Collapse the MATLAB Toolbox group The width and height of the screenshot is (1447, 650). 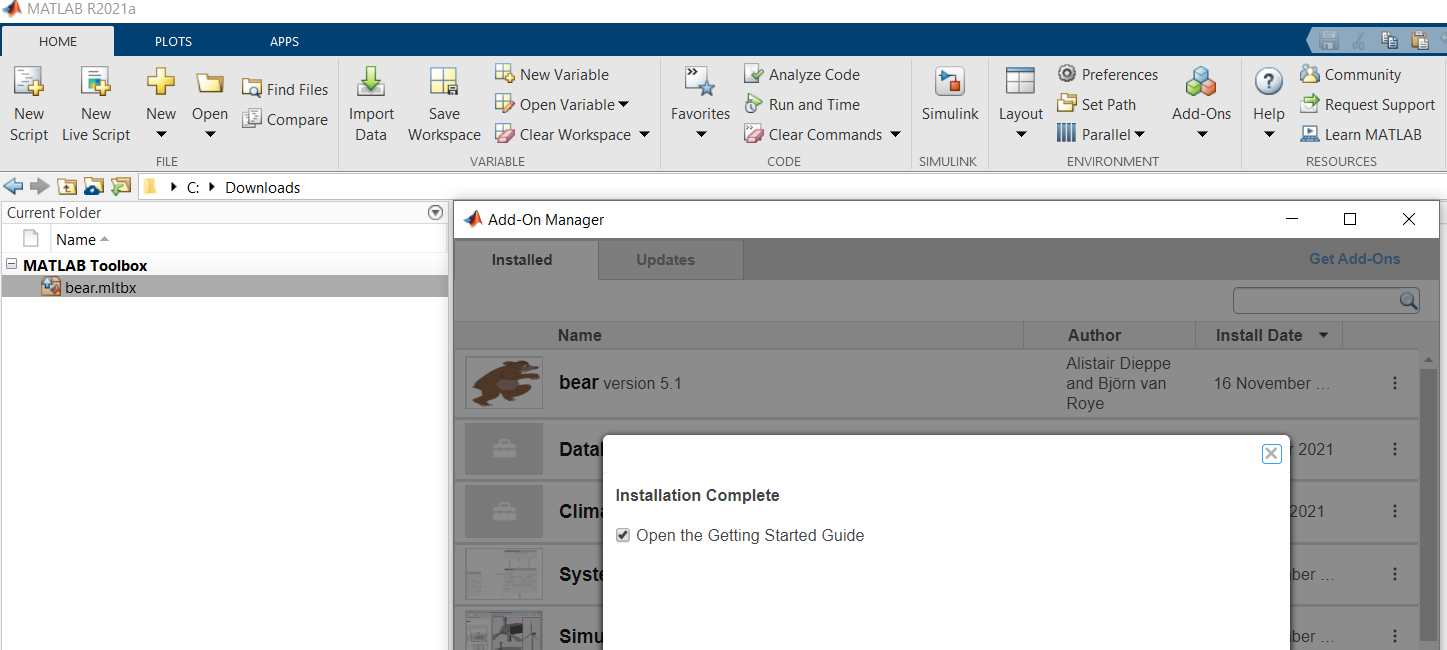(x=12, y=265)
